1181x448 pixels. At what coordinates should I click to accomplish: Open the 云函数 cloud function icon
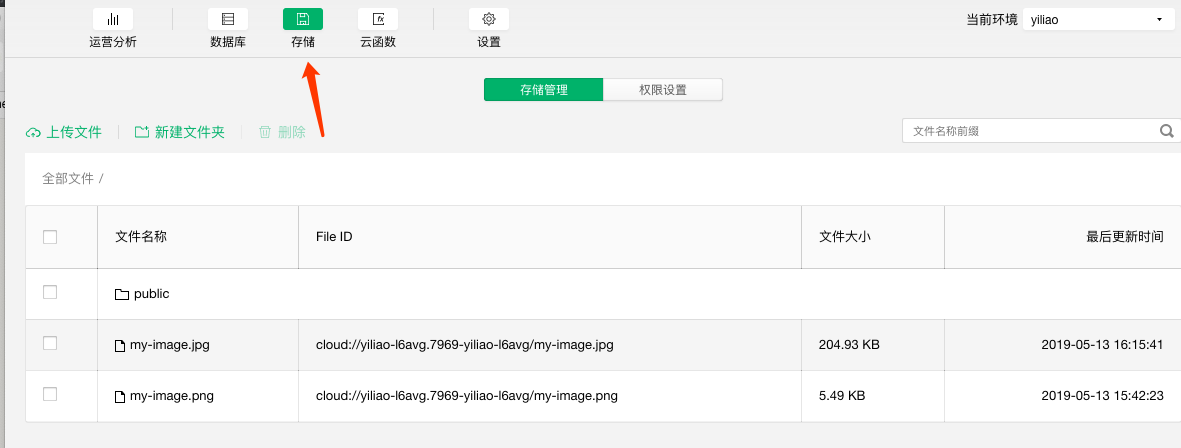click(378, 19)
